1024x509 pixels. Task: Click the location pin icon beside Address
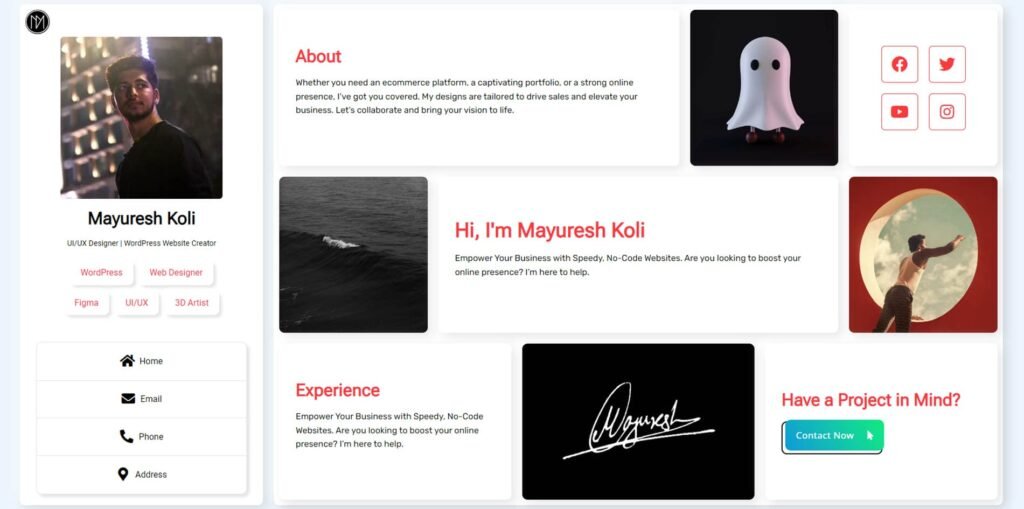123,474
